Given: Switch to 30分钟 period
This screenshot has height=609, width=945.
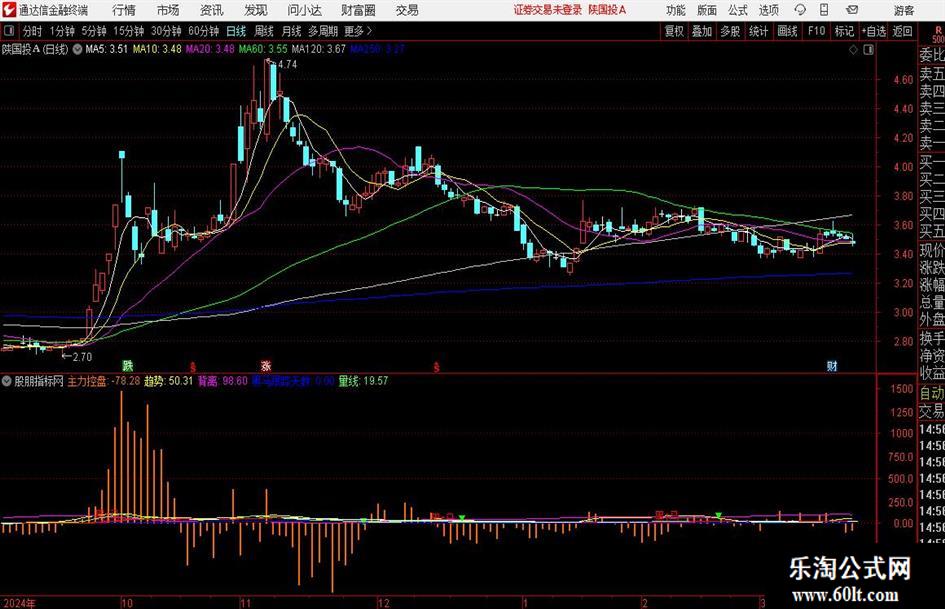Looking at the screenshot, I should click(x=166, y=31).
